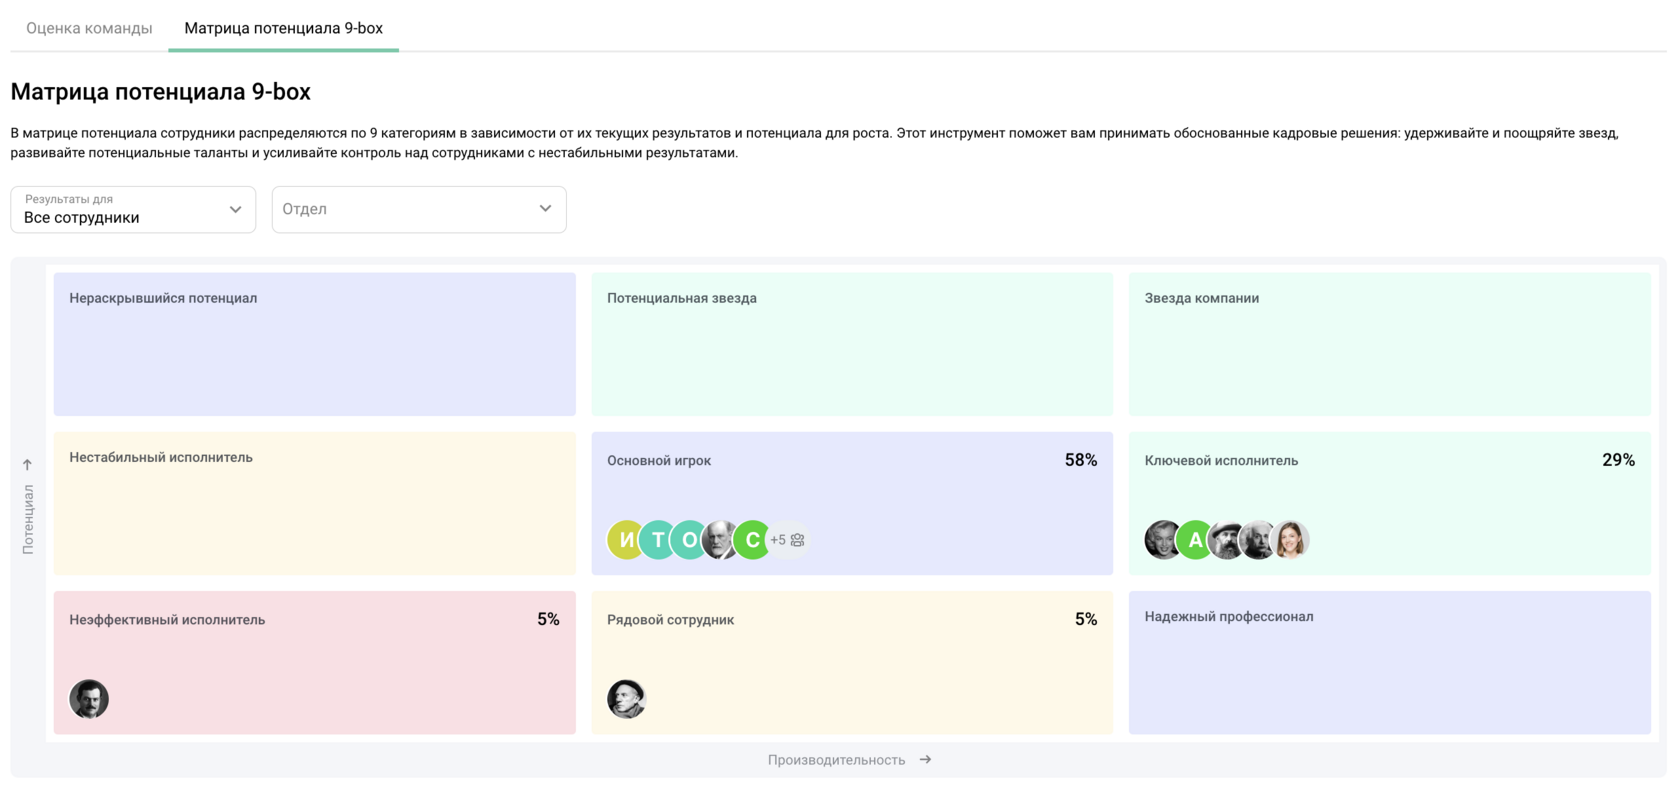This screenshot has width=1680, height=798.
Task: Expand the Результаты для dropdown
Action: [133, 210]
